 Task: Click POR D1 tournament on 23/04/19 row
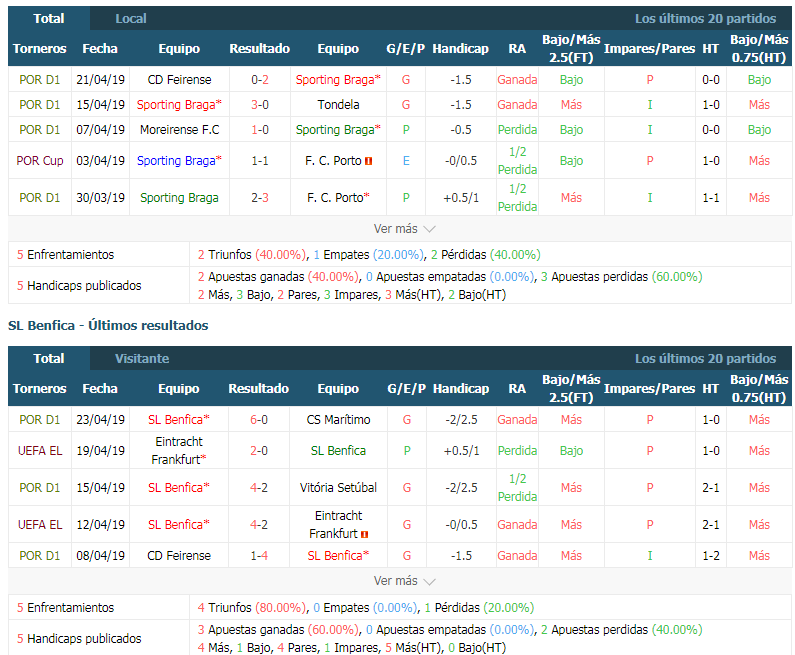tap(40, 420)
